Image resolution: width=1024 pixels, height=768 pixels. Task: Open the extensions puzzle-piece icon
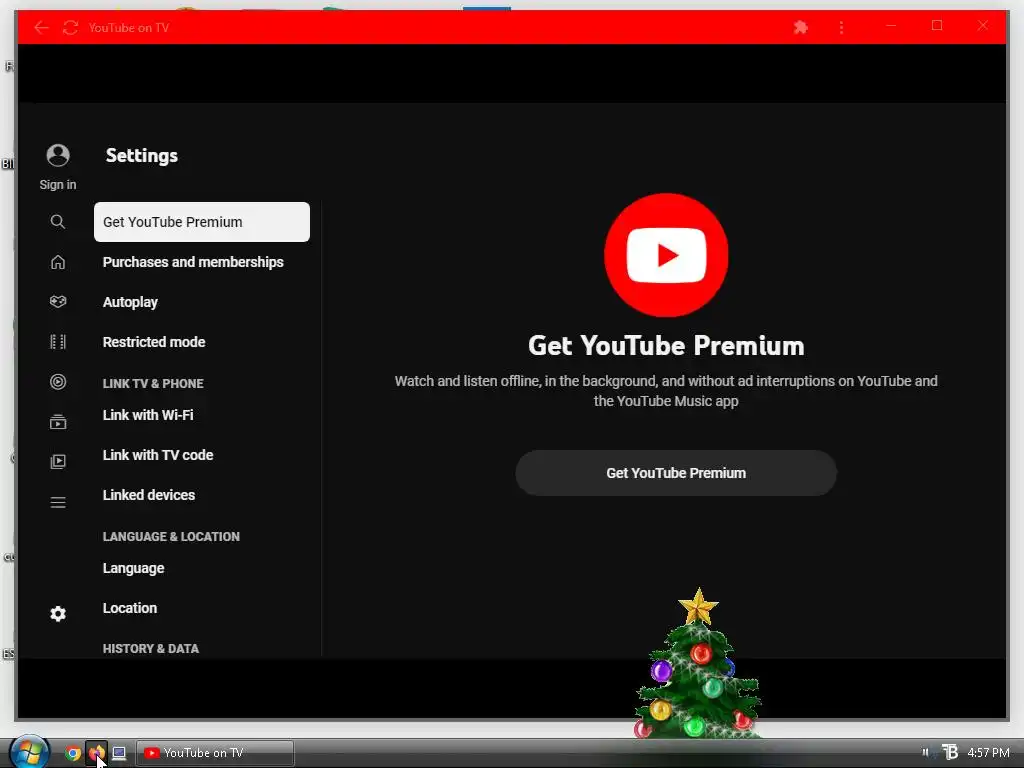point(801,27)
